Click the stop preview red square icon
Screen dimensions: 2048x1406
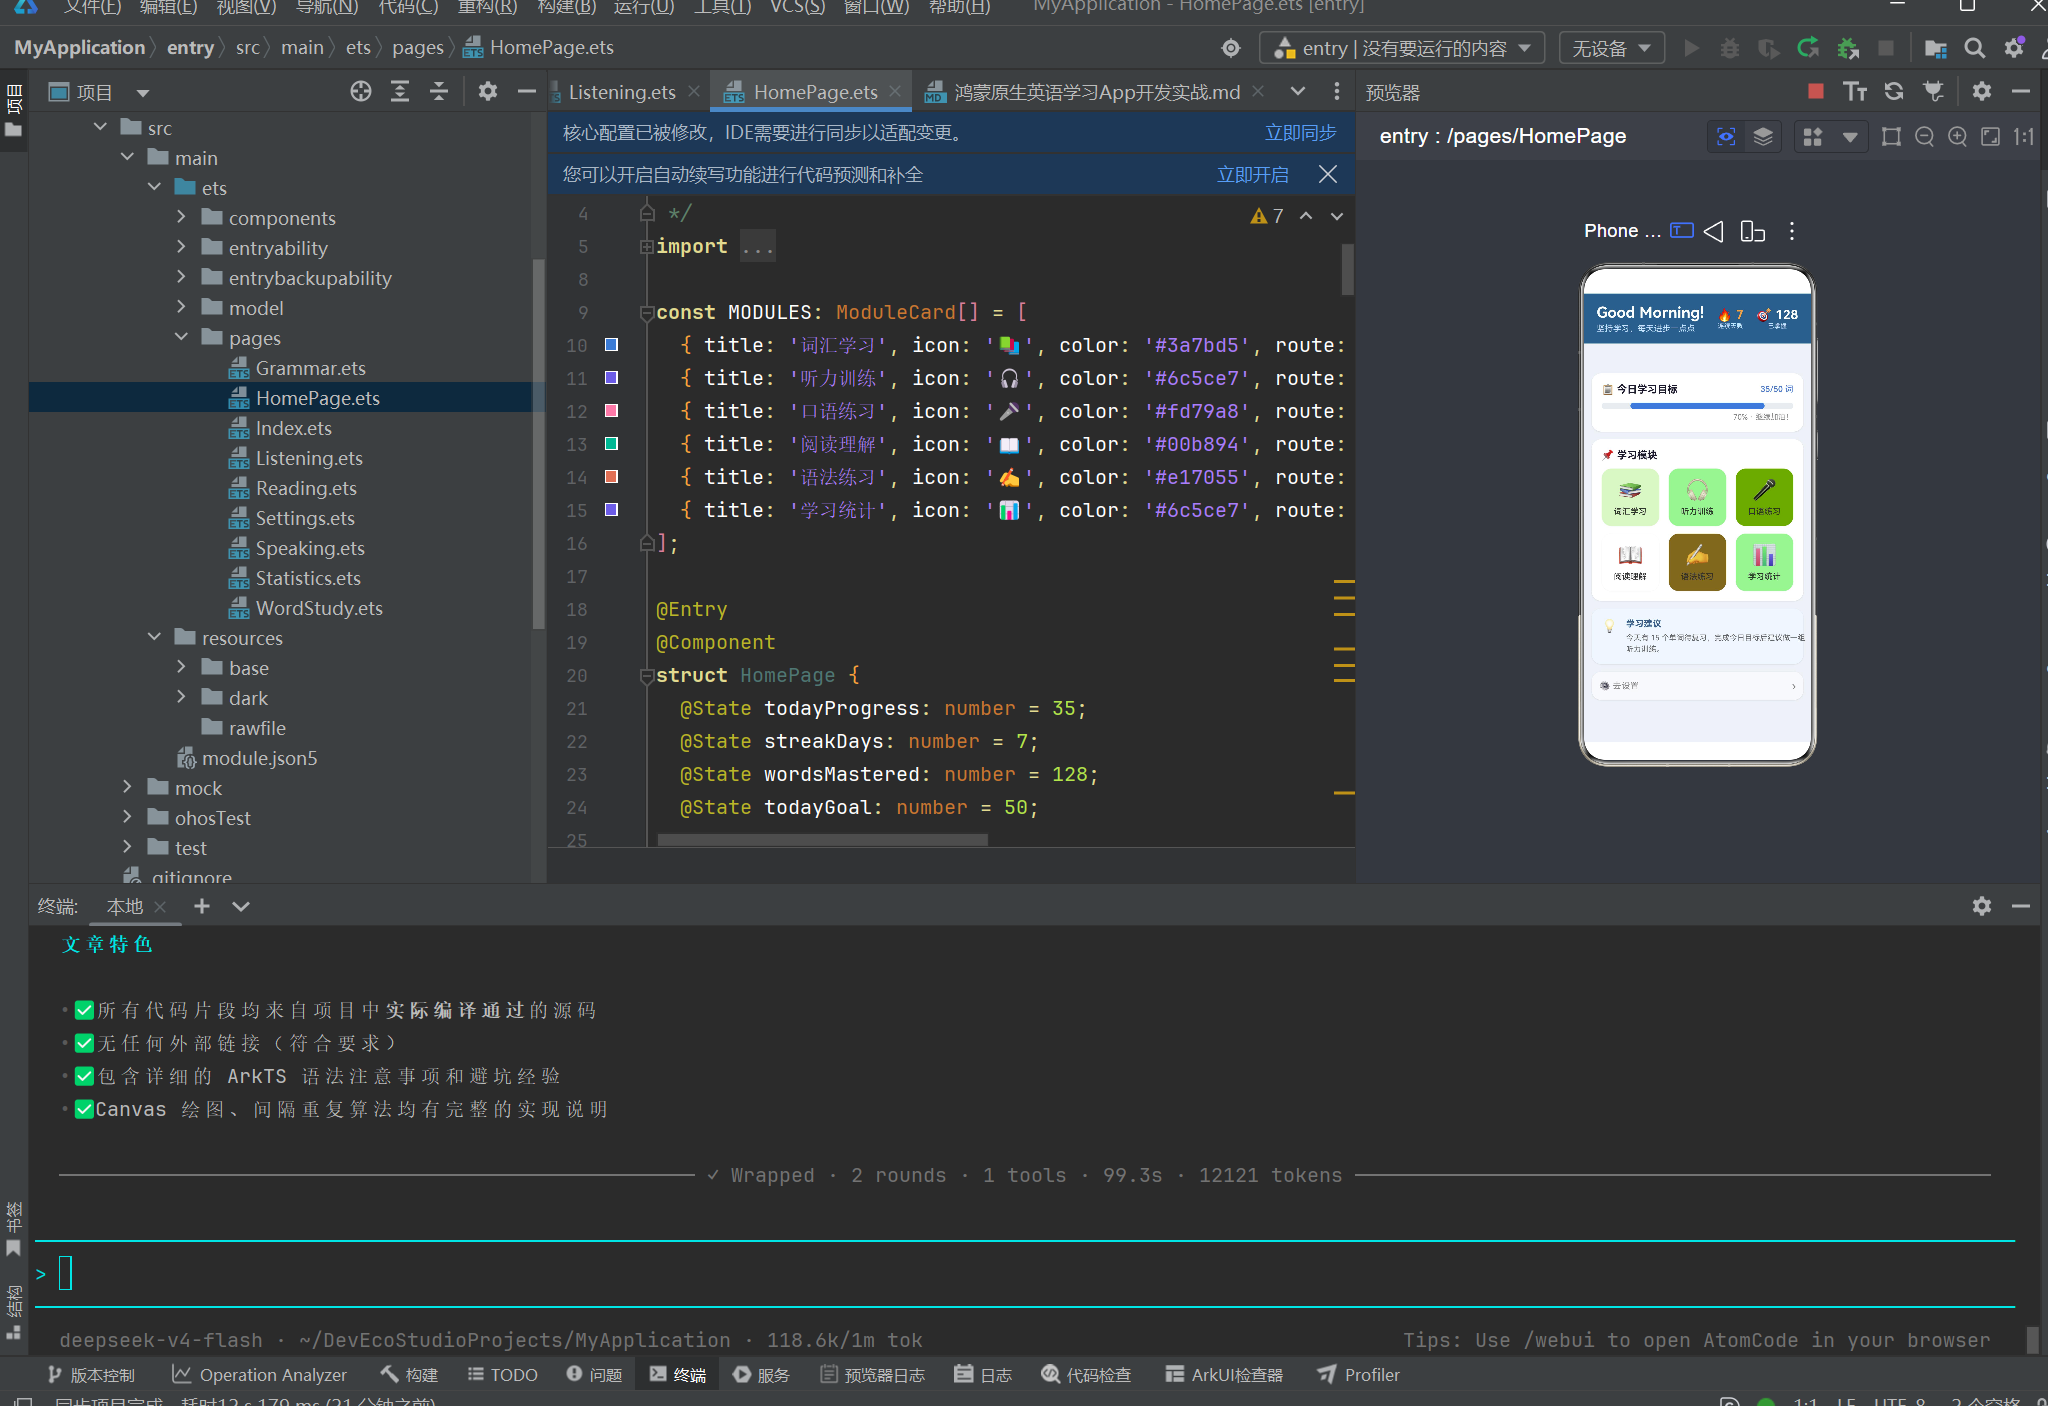click(1816, 92)
